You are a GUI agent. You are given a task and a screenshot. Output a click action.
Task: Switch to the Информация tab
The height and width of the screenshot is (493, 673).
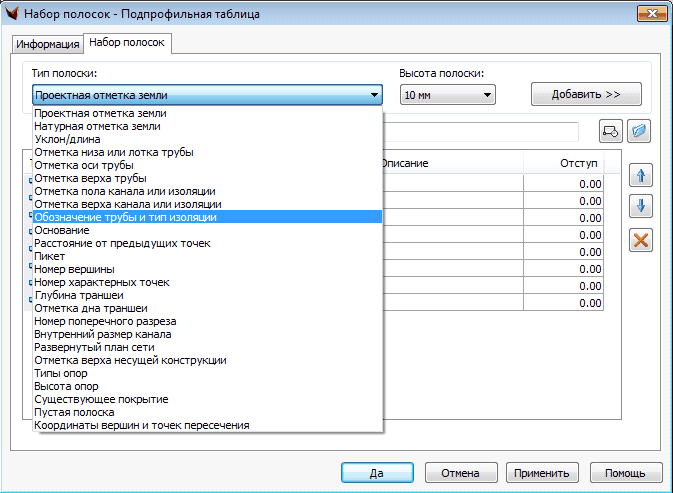point(47,44)
